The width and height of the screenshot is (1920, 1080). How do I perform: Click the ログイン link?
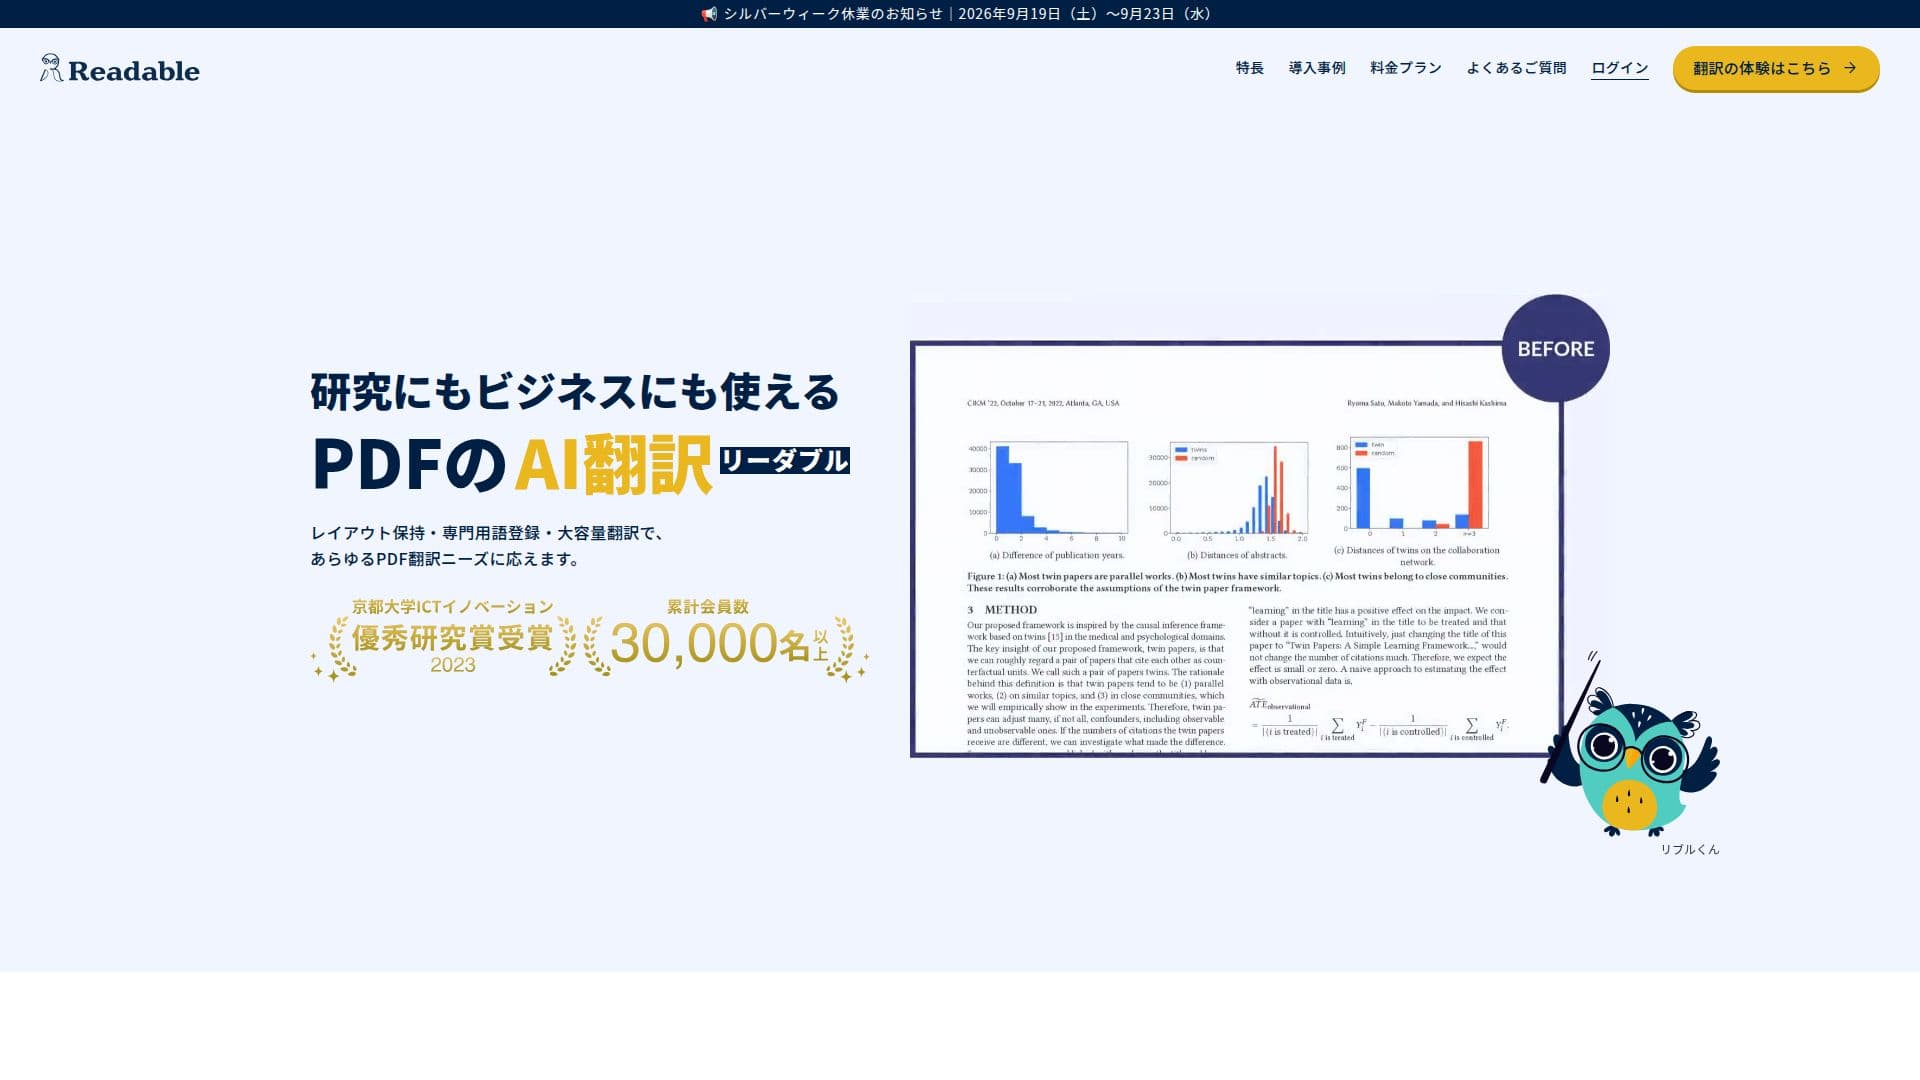pyautogui.click(x=1620, y=68)
